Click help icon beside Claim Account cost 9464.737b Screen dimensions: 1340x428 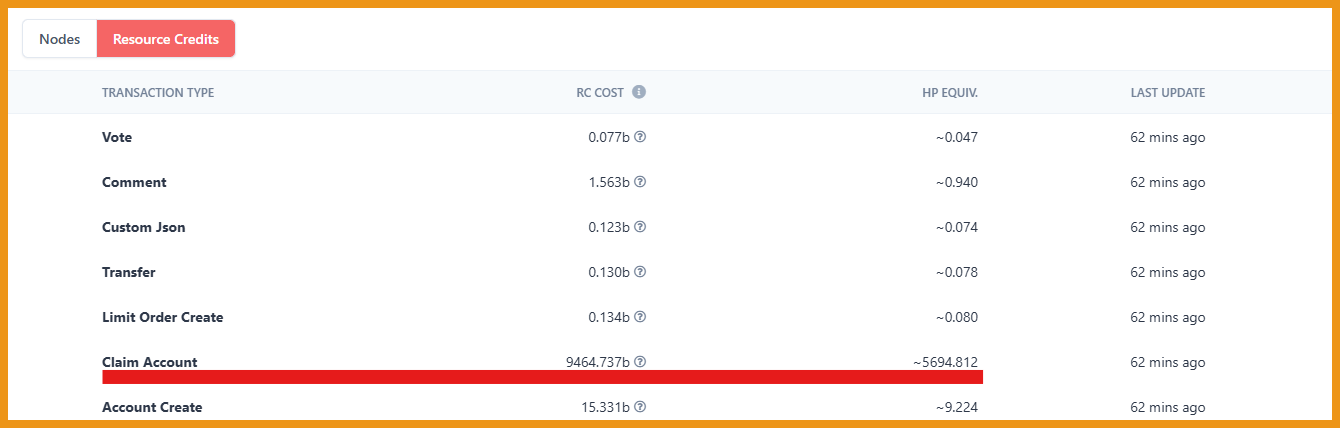[640, 362]
